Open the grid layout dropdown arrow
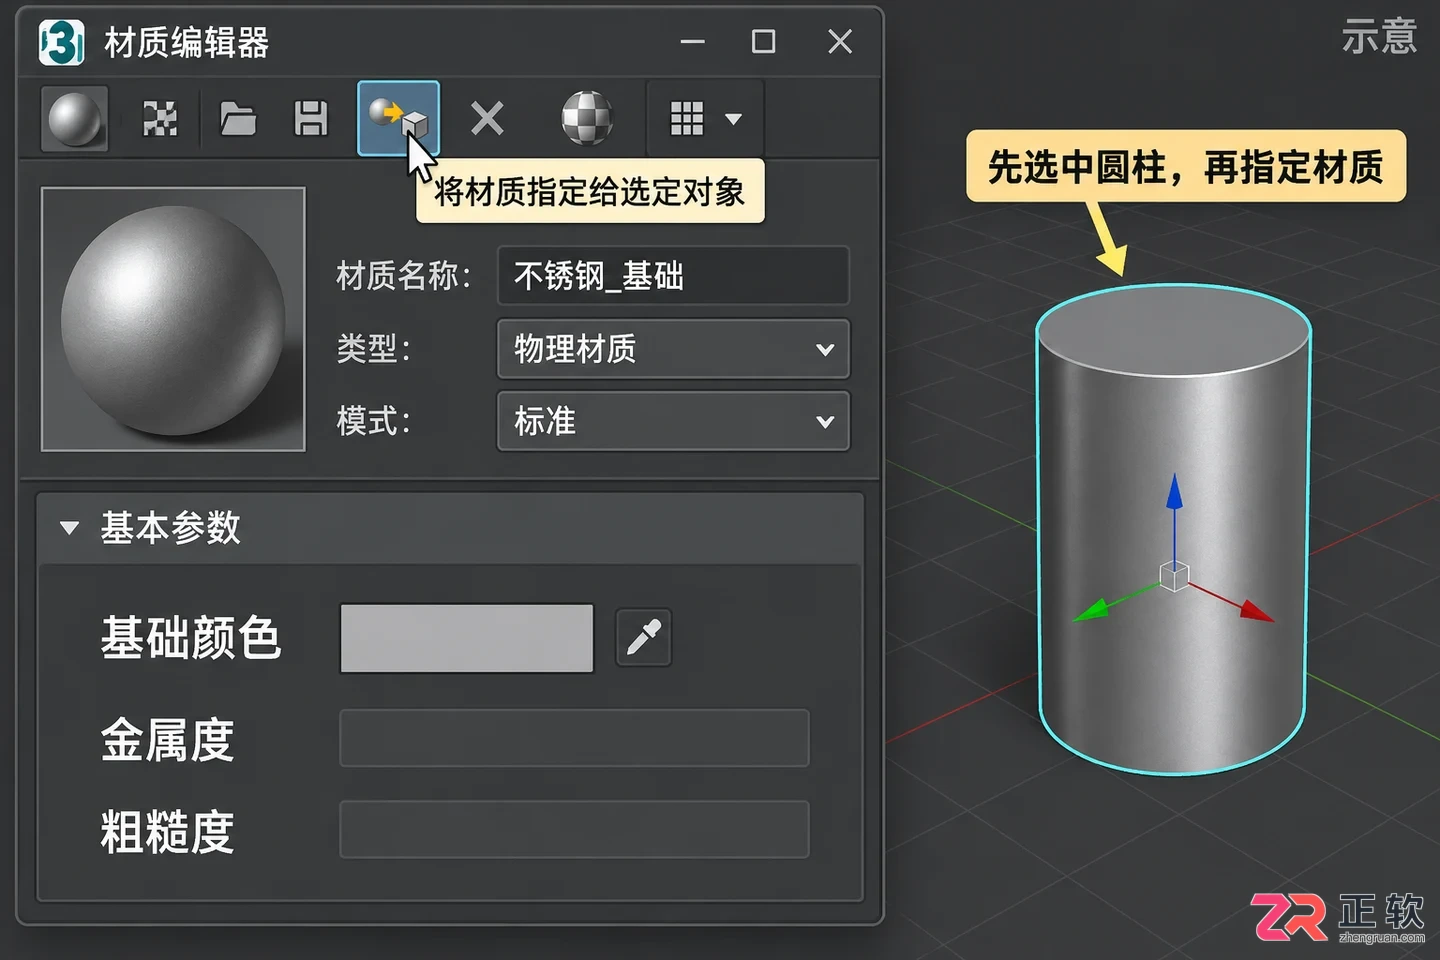 click(733, 119)
